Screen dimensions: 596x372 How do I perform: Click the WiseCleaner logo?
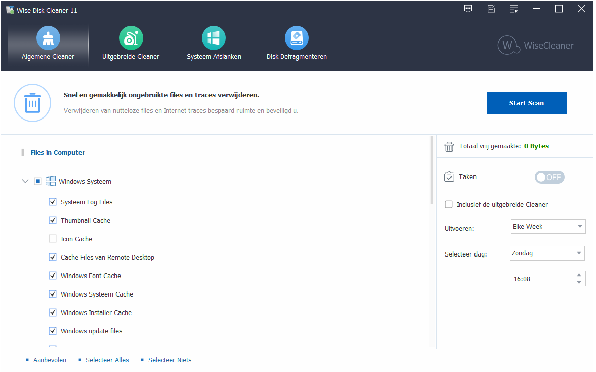(535, 45)
